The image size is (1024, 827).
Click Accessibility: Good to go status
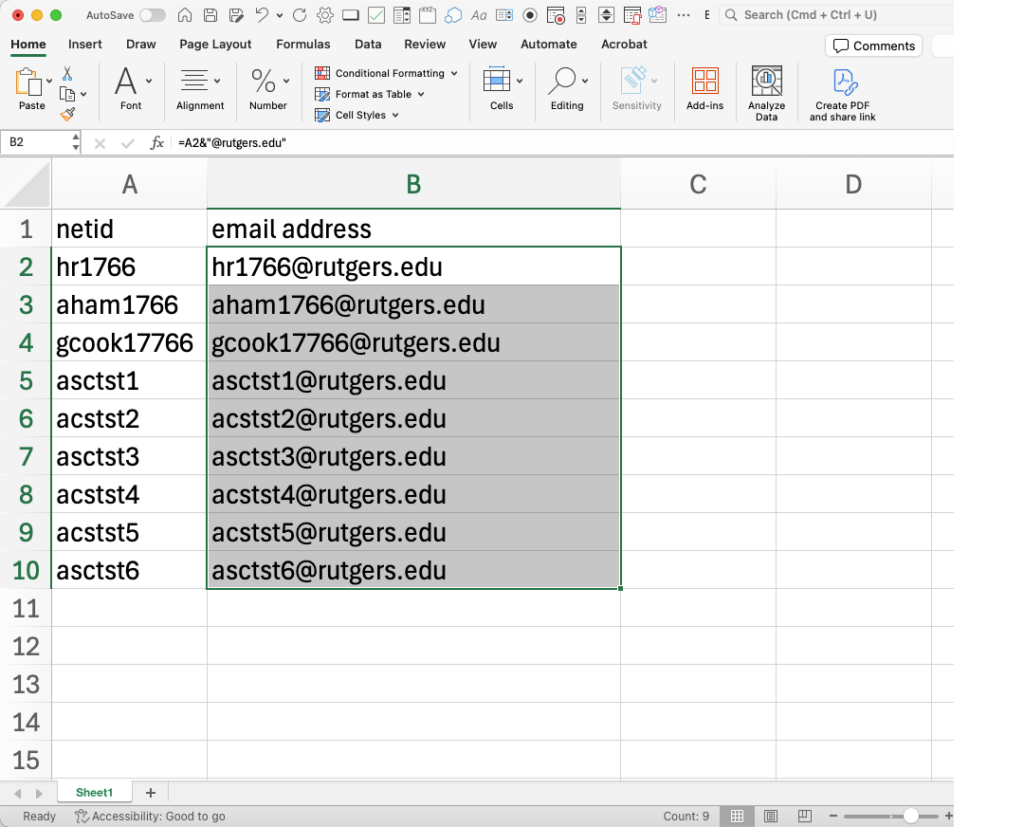(150, 816)
